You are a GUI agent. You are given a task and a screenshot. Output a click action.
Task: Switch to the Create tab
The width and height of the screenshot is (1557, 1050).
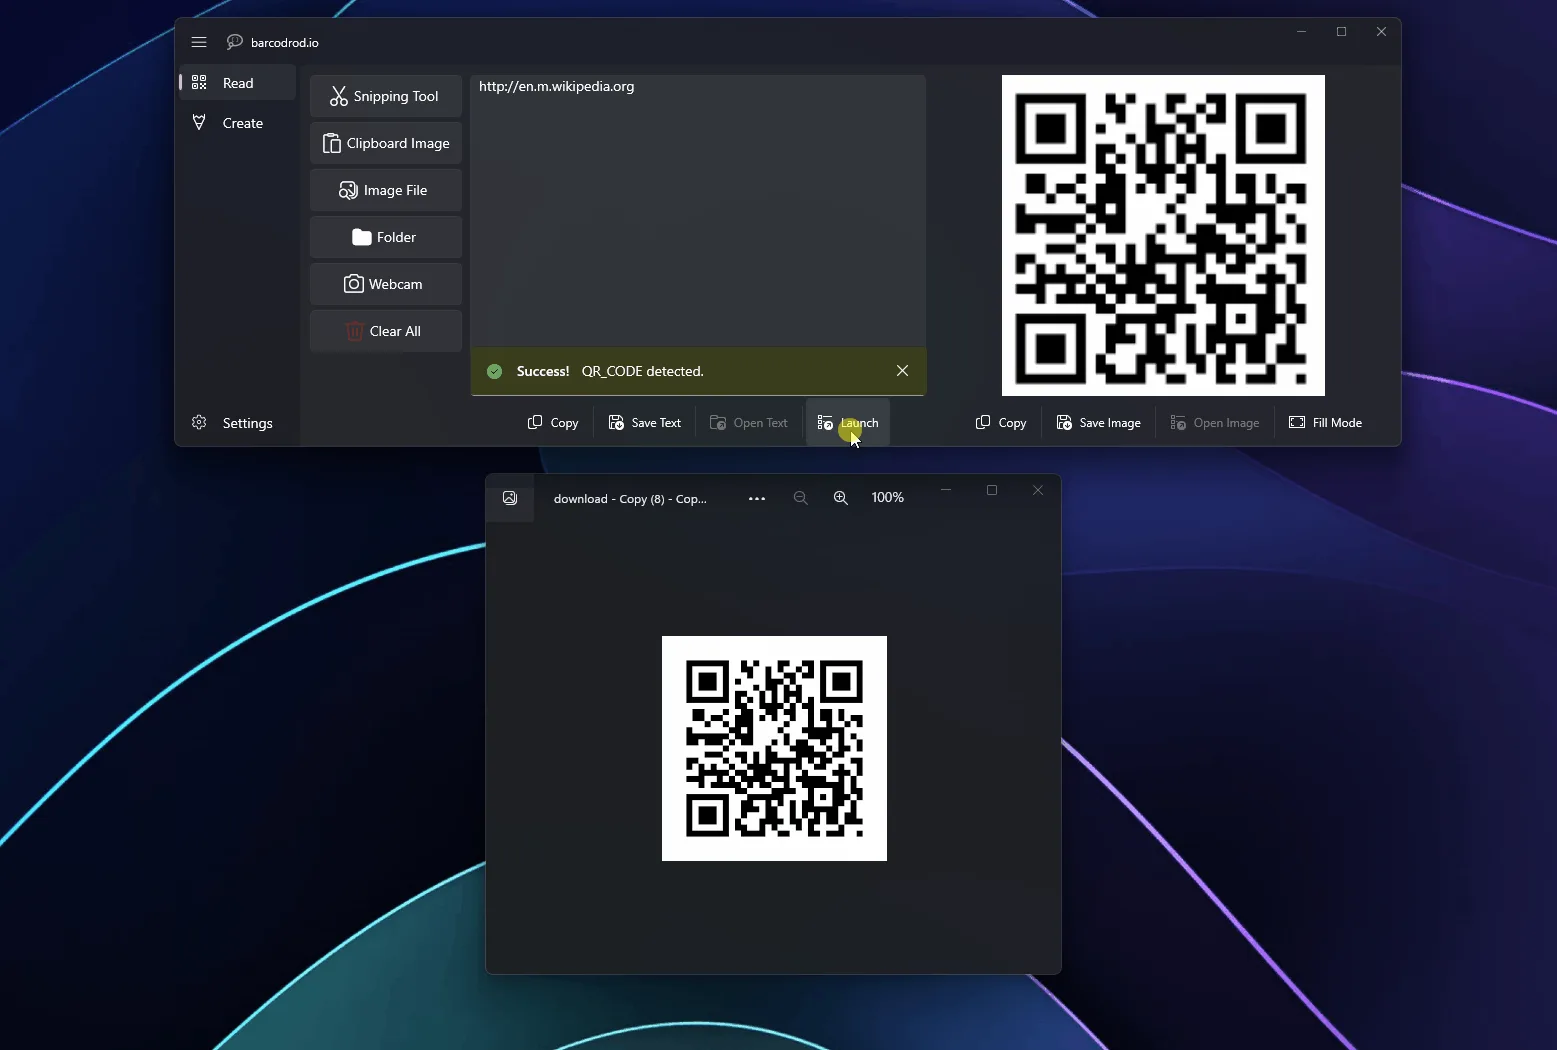coord(237,123)
